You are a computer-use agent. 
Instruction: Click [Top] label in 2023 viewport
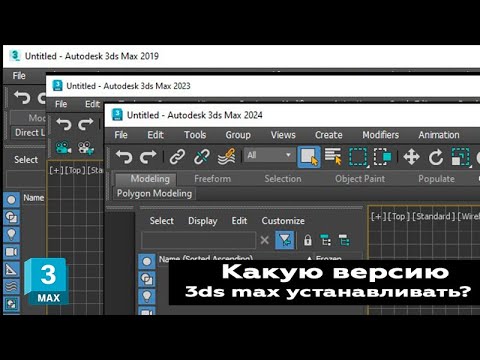click(x=75, y=170)
